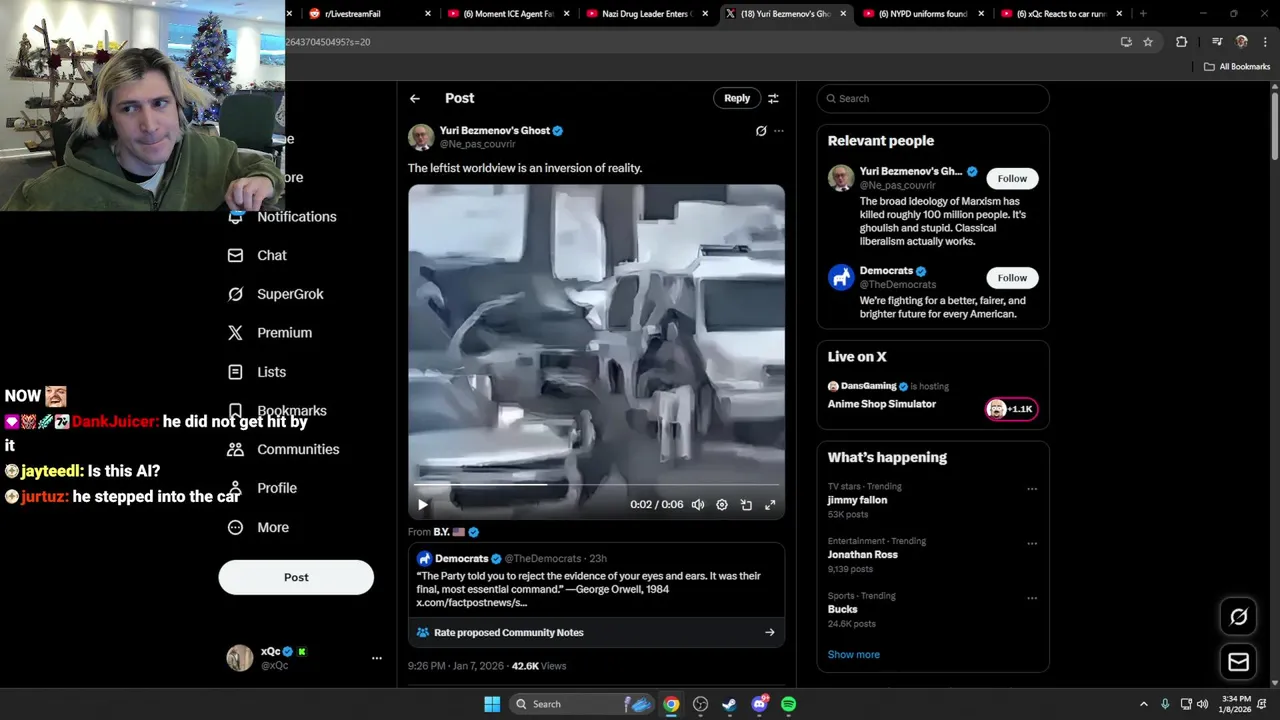This screenshot has height=720, width=1280.
Task: Click the Lists icon in sidebar
Action: [x=235, y=372]
